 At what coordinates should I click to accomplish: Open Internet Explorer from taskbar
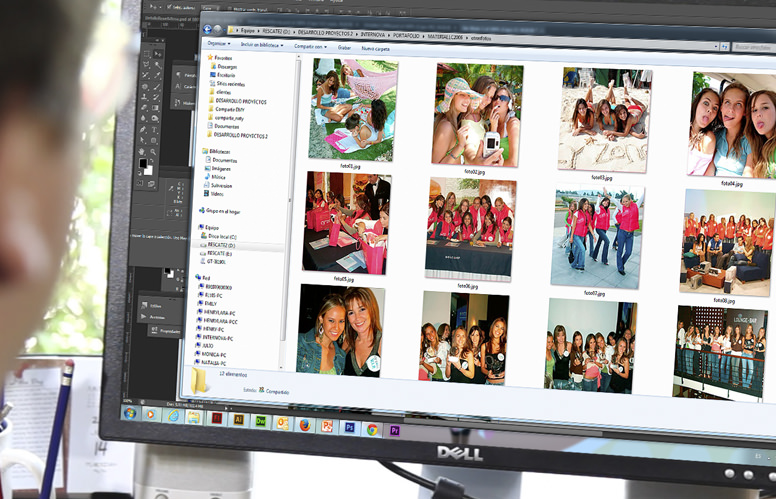tap(173, 416)
